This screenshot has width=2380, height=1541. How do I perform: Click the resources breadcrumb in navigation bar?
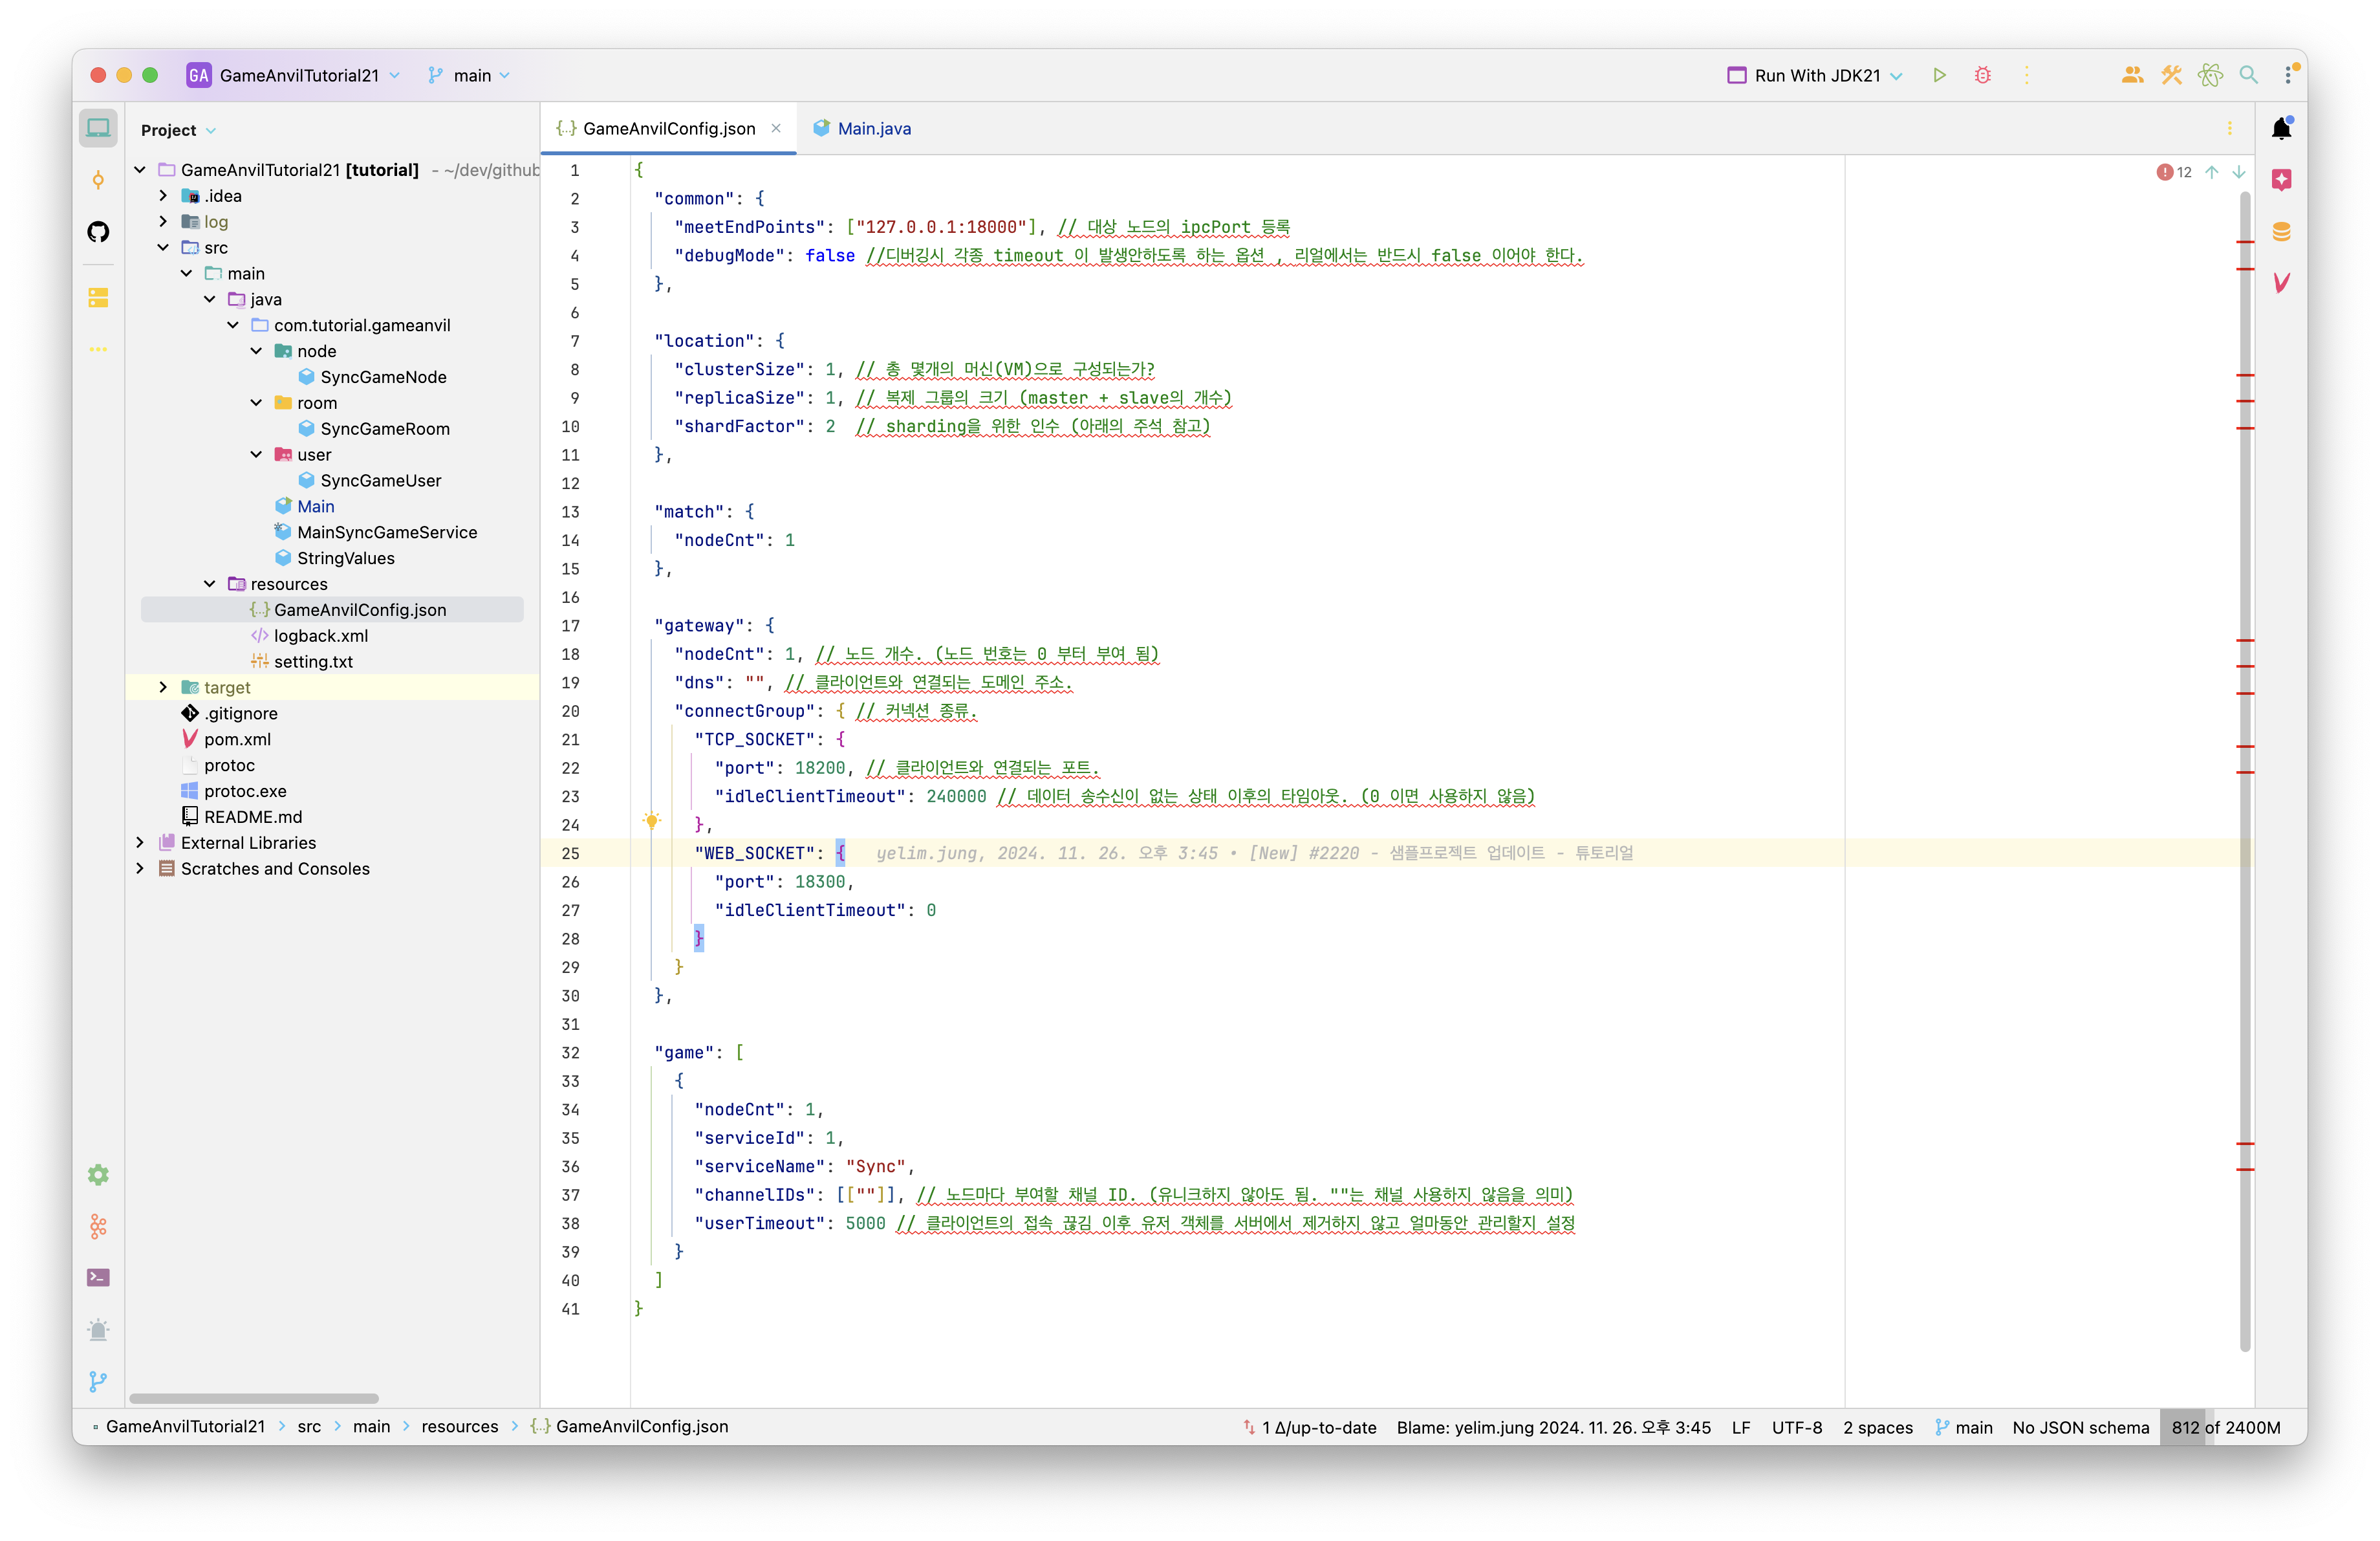click(x=460, y=1426)
